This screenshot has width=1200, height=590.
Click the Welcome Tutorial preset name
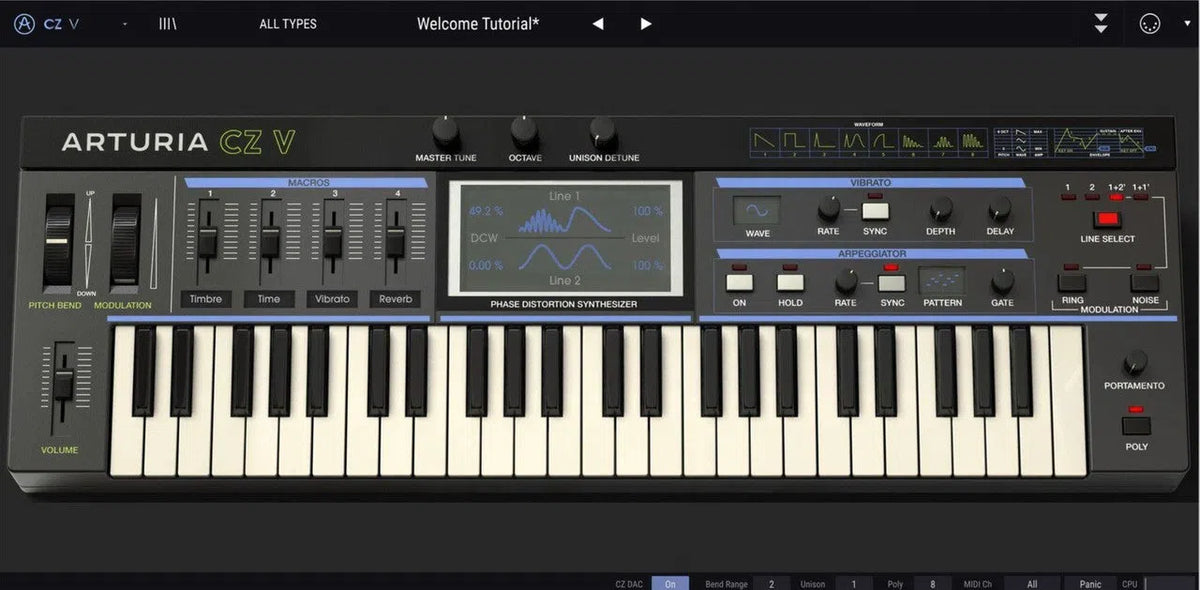(478, 24)
